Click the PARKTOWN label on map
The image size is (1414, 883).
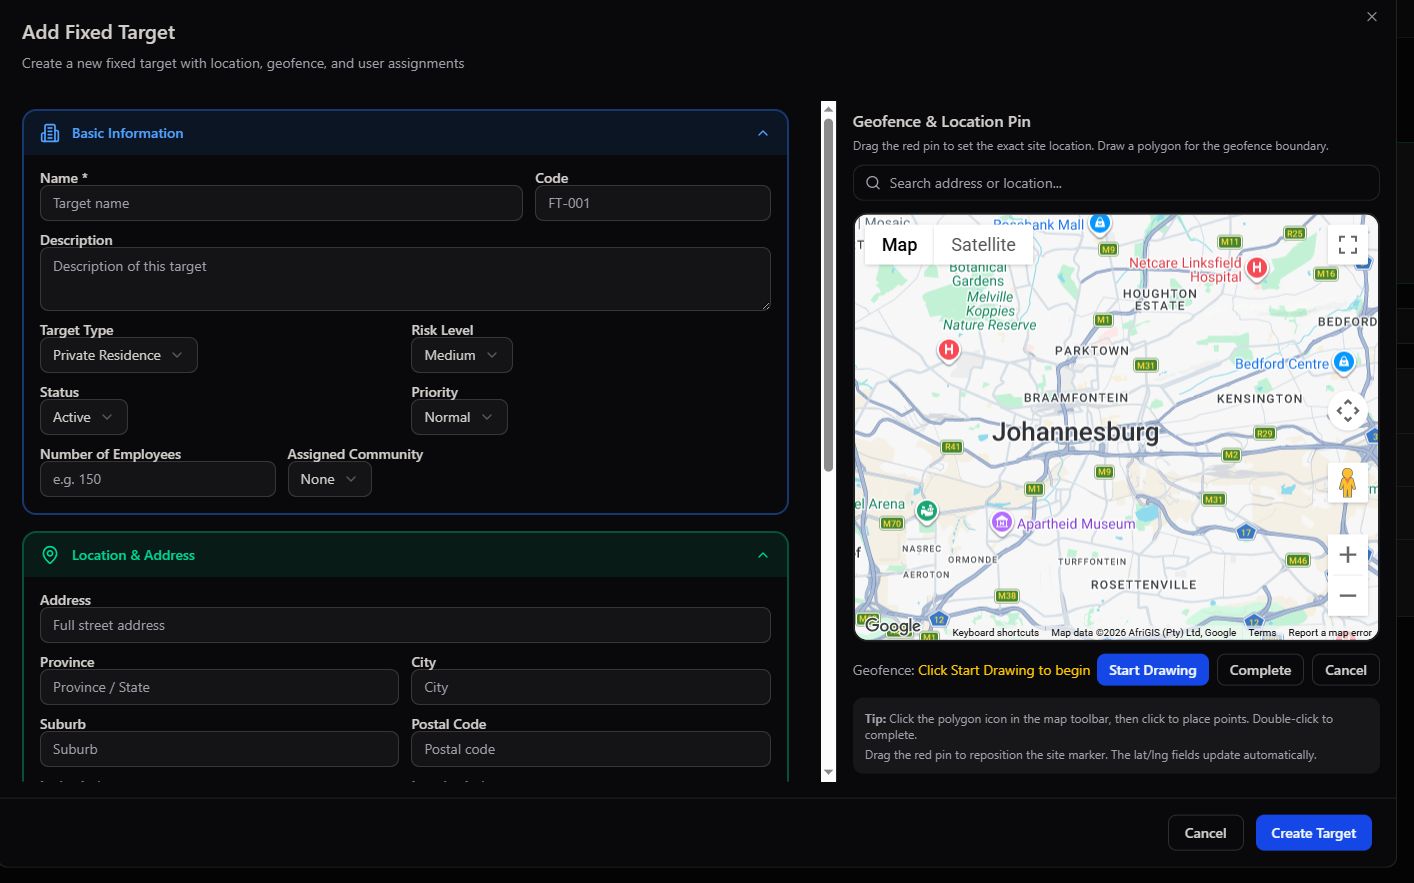[1092, 351]
